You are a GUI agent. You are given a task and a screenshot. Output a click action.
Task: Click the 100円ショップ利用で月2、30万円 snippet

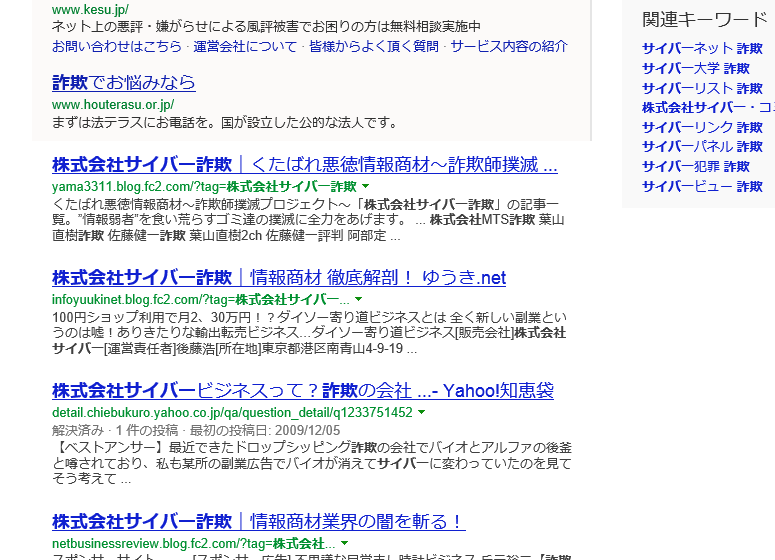click(309, 333)
